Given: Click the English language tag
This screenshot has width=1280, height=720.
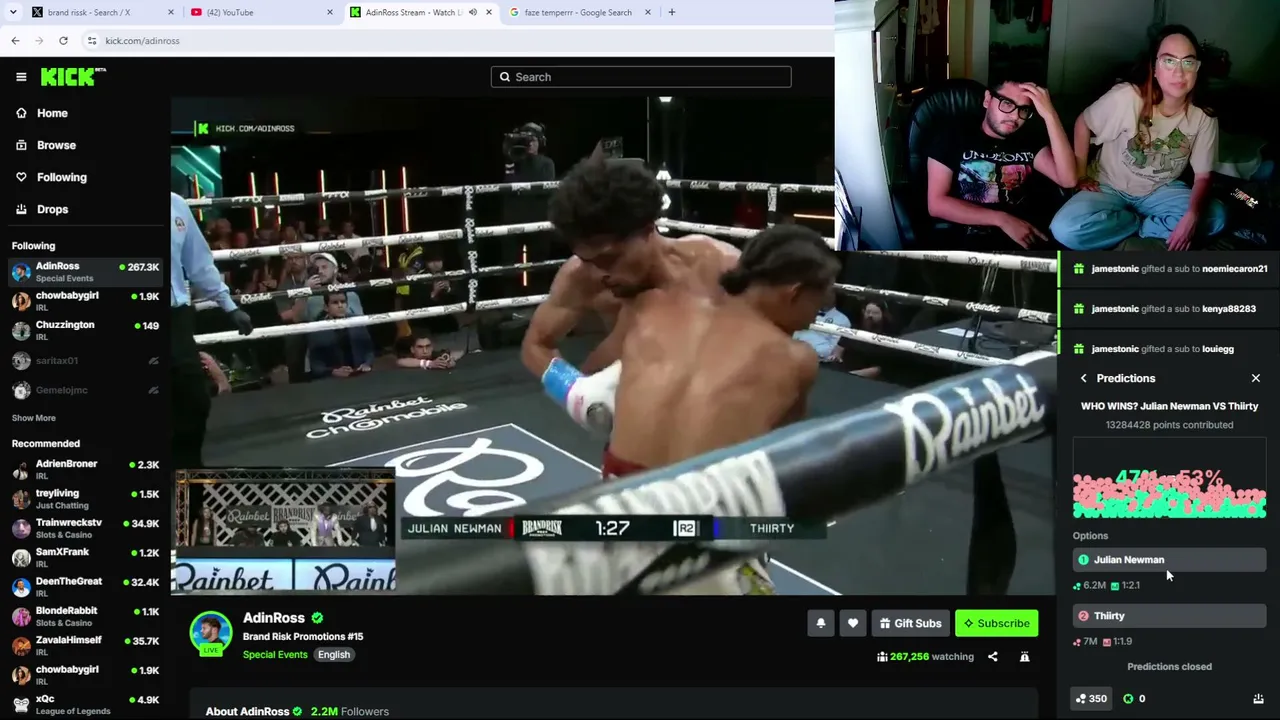Looking at the screenshot, I should (x=334, y=655).
